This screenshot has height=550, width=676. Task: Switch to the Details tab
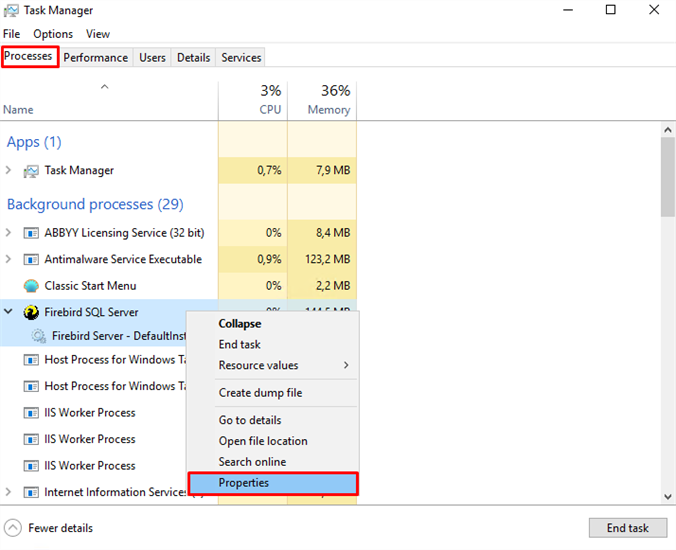(x=194, y=57)
